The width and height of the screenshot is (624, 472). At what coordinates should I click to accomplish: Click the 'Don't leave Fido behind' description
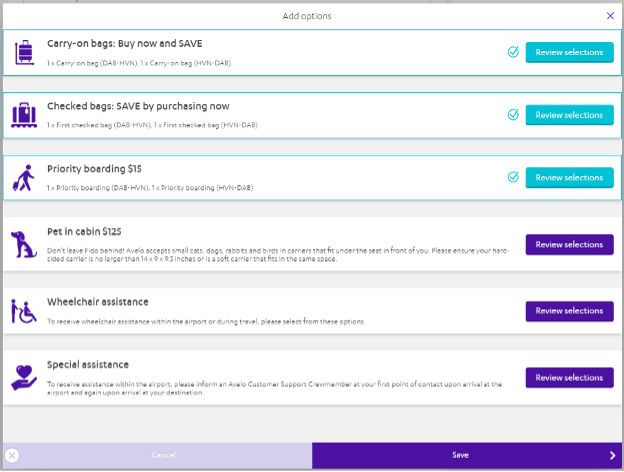pos(278,255)
